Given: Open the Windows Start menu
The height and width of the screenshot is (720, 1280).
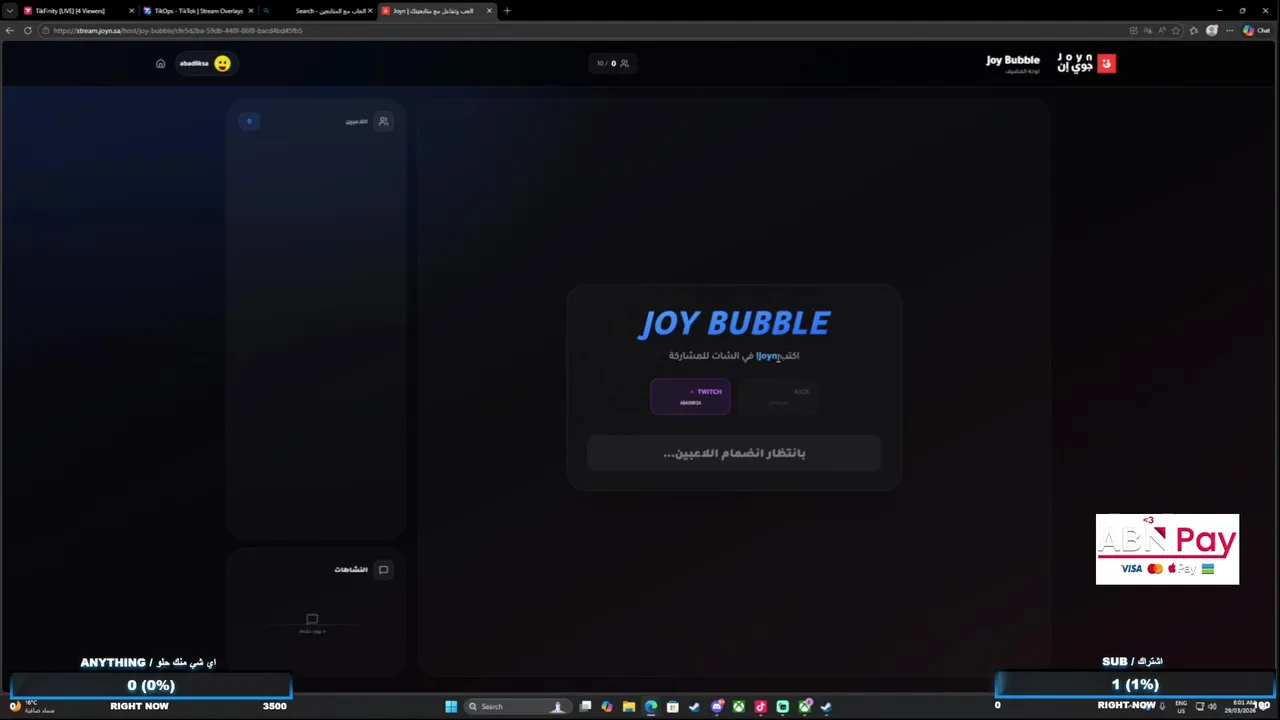Looking at the screenshot, I should click(451, 707).
